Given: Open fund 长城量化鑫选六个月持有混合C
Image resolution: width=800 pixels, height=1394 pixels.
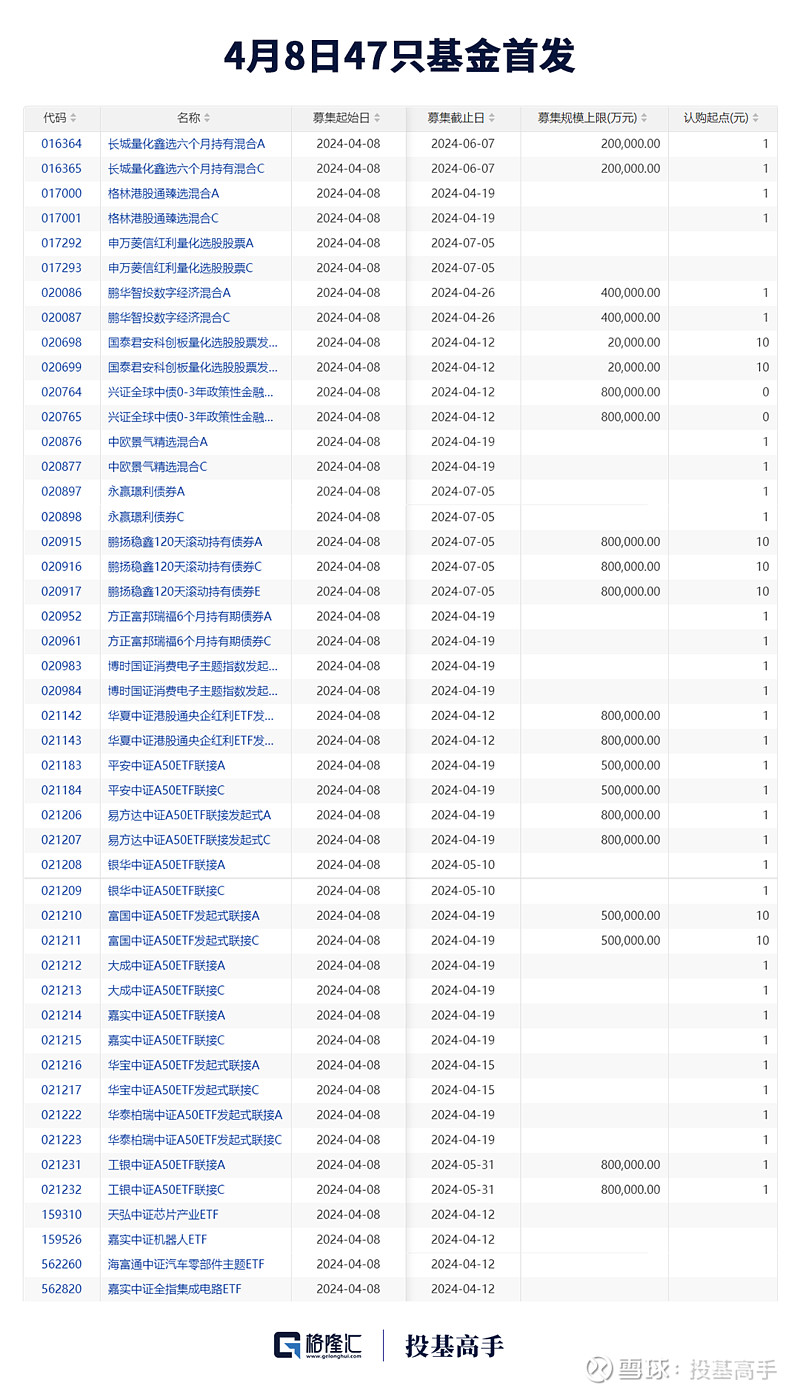Looking at the screenshot, I should [x=186, y=169].
